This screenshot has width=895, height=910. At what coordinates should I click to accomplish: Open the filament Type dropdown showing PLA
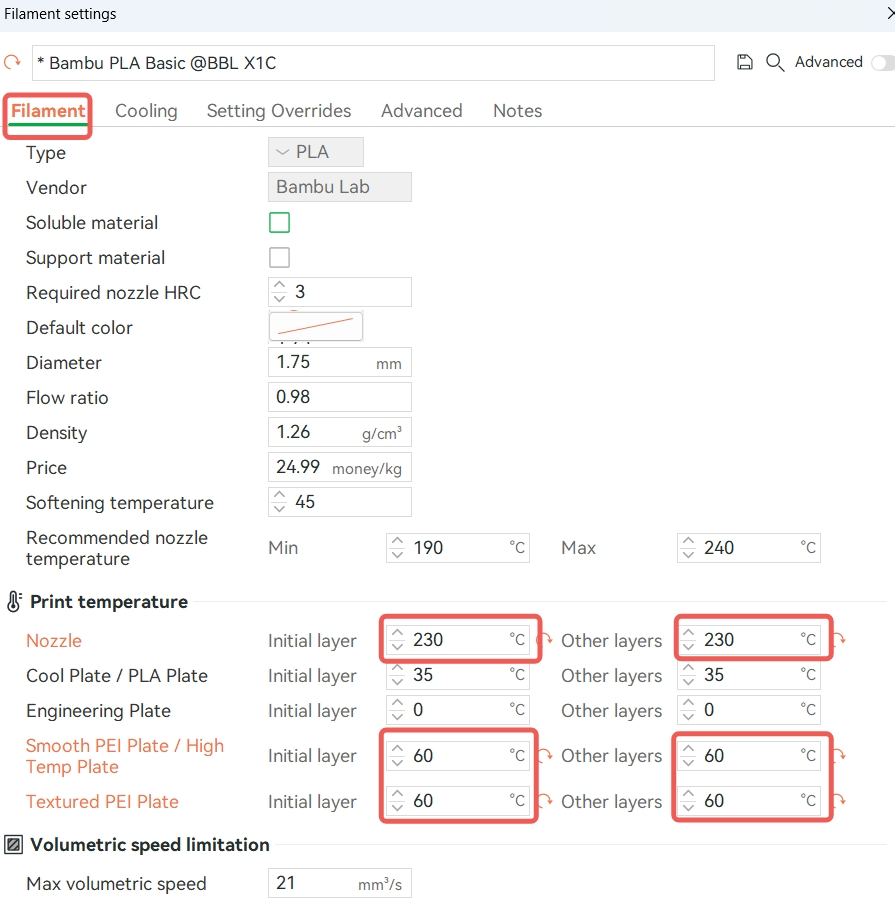316,152
